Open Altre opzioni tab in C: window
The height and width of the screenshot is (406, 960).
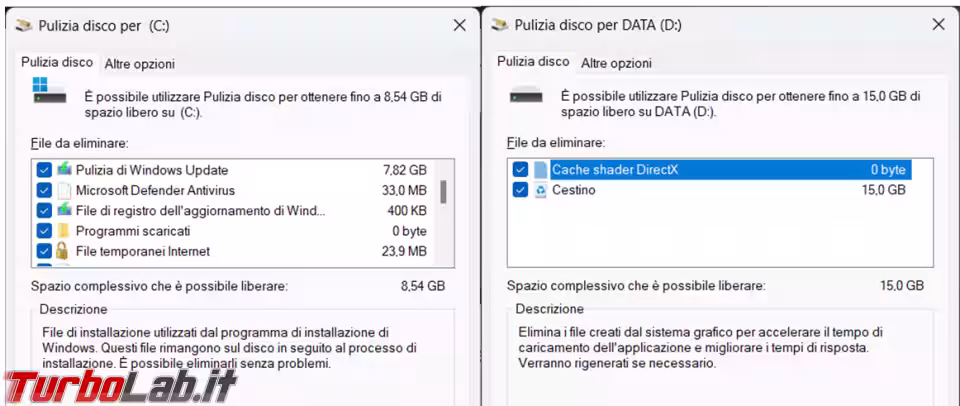[140, 64]
